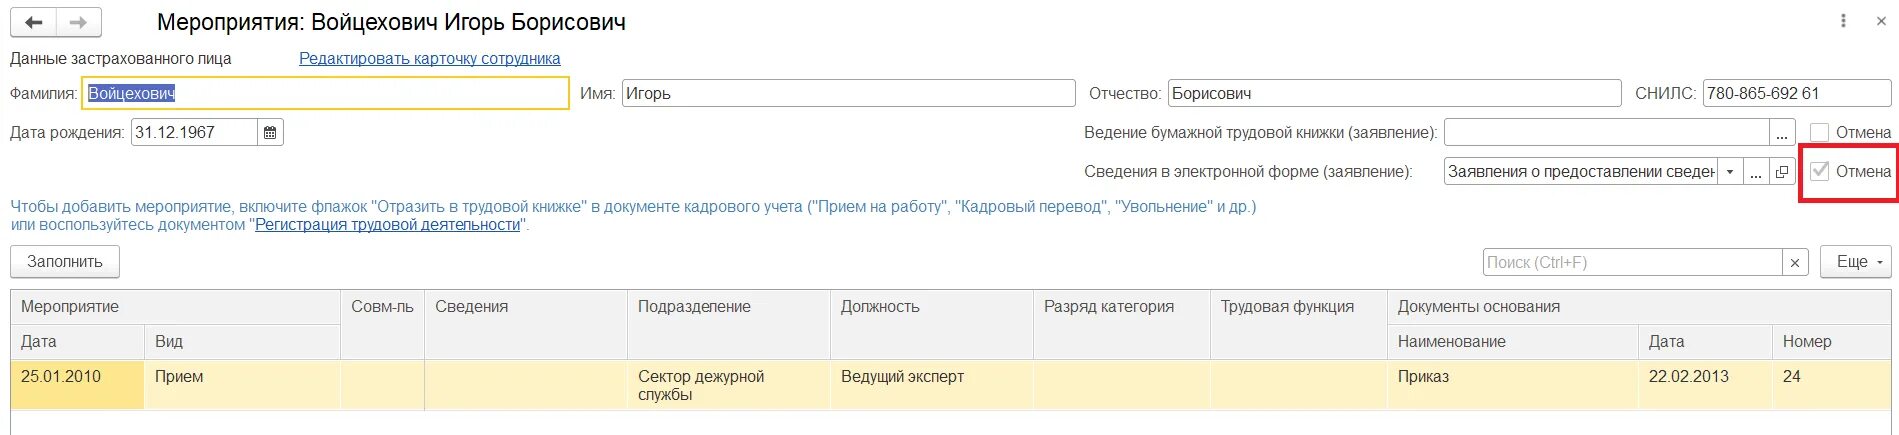Clear the search field with X

click(1795, 262)
